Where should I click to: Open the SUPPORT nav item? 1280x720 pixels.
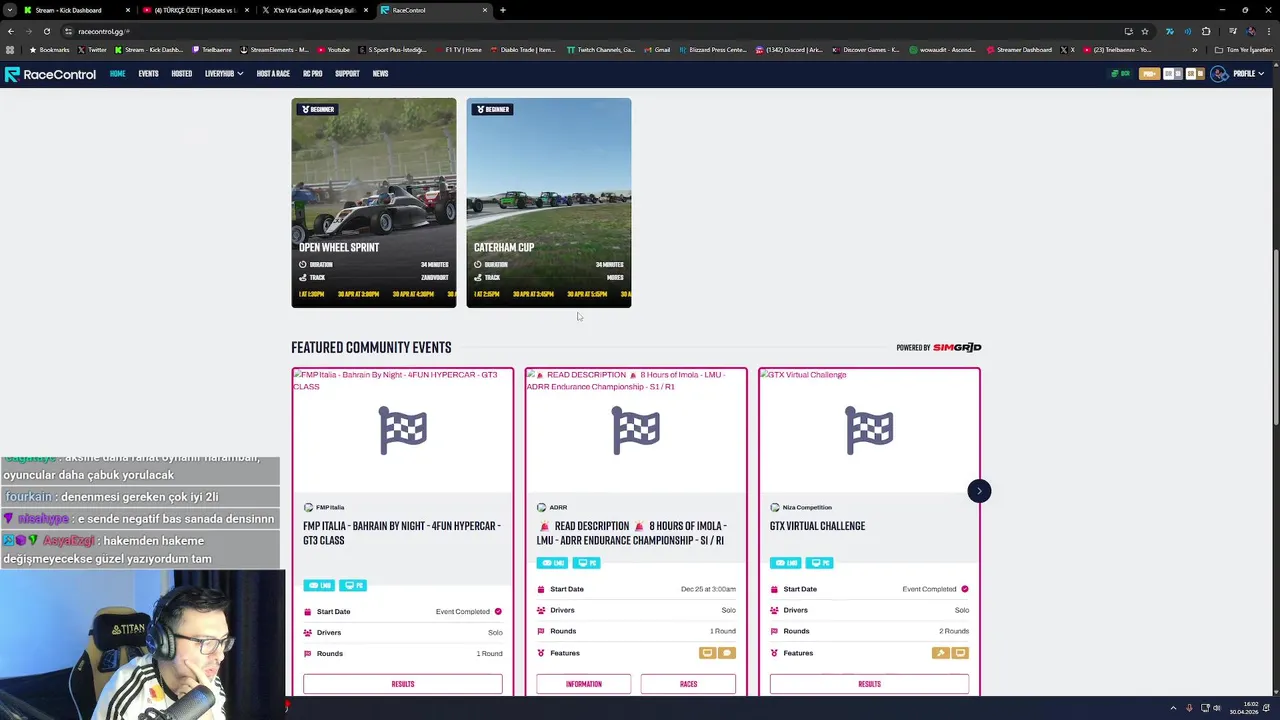pyautogui.click(x=347, y=74)
